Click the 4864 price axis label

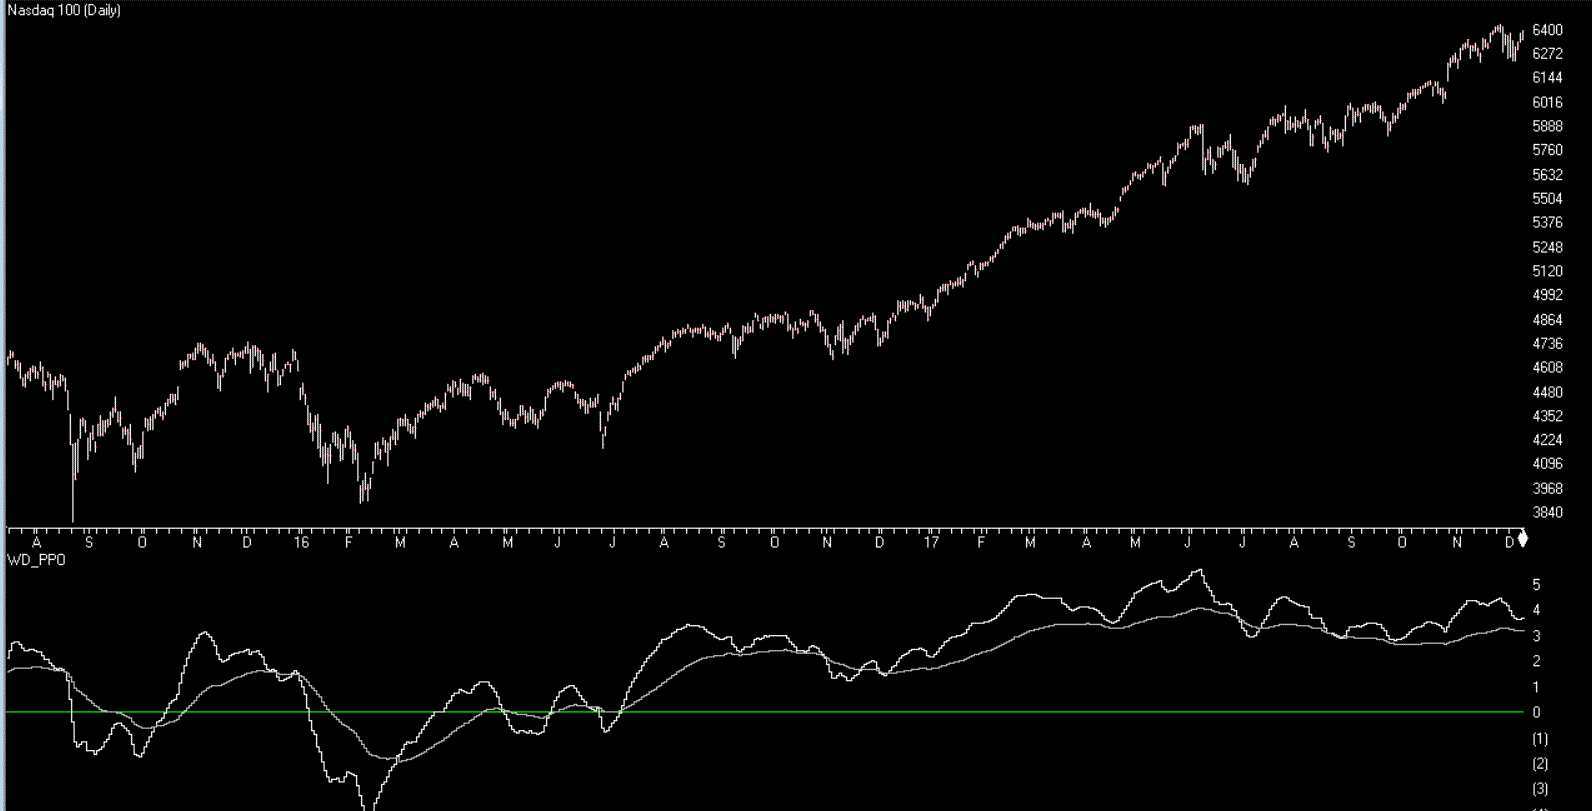click(x=1547, y=320)
